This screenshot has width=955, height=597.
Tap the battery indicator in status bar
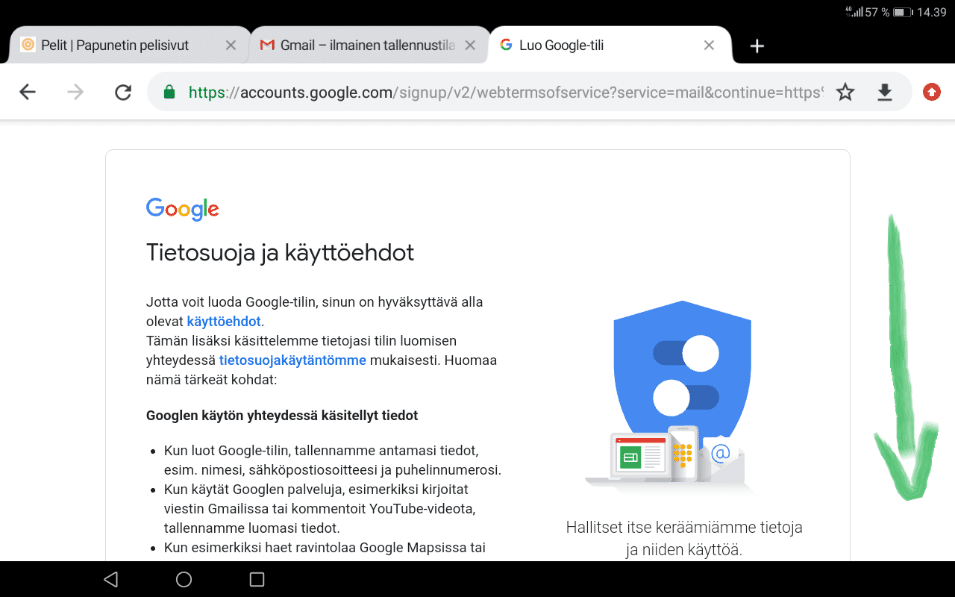pyautogui.click(x=903, y=12)
